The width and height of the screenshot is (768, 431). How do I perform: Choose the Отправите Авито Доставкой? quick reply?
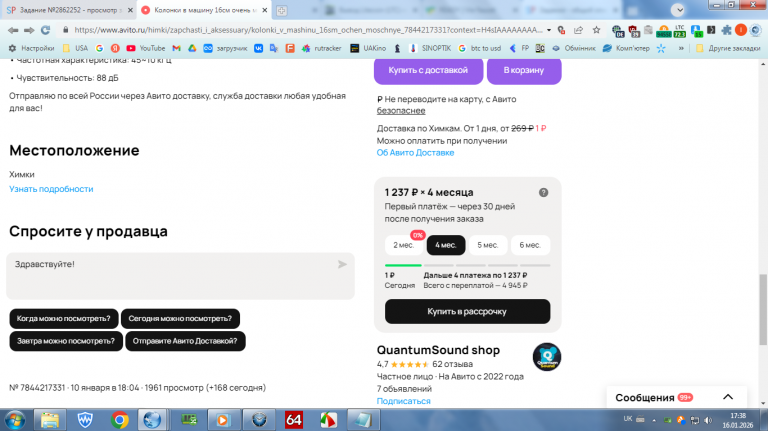[x=185, y=341]
